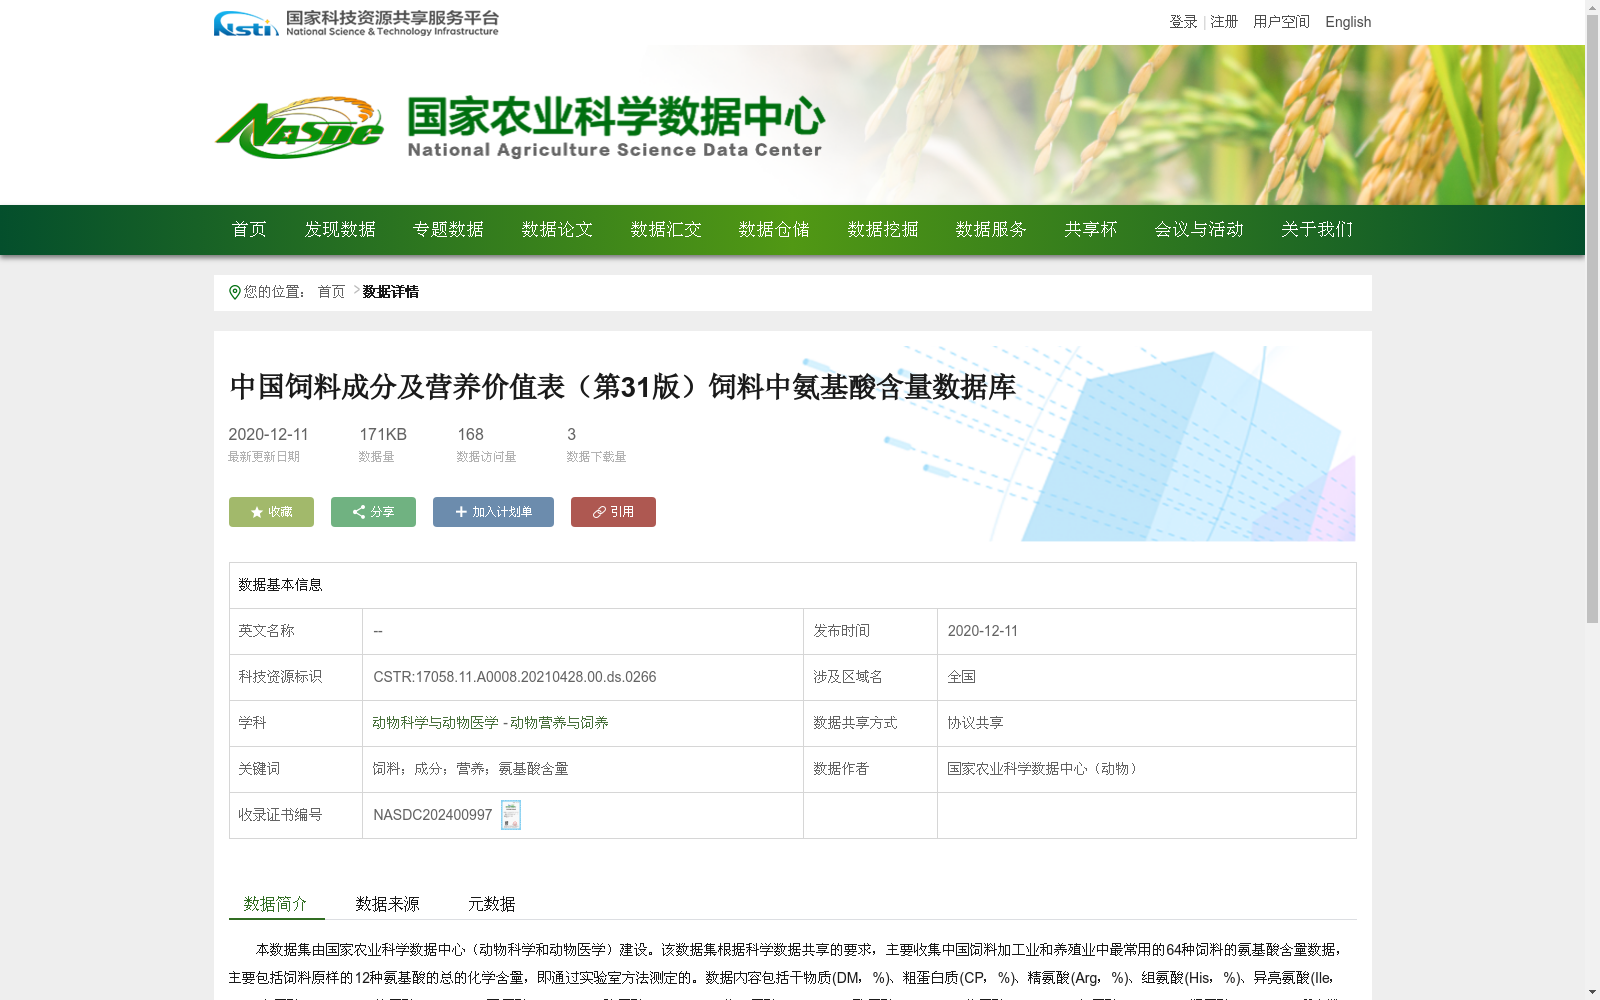This screenshot has width=1600, height=1000.
Task: Open 关于我们 menu item
Action: coord(1317,230)
